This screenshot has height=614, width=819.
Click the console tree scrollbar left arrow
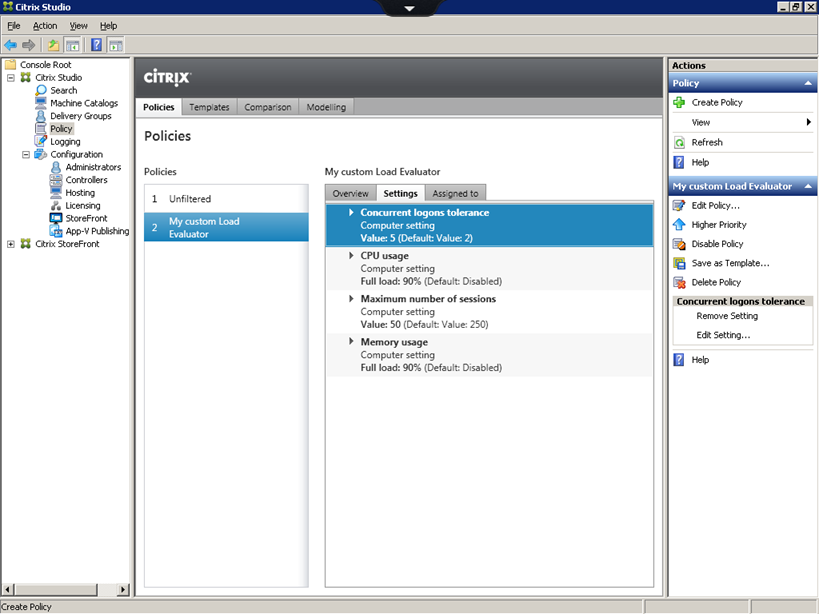coord(7,589)
